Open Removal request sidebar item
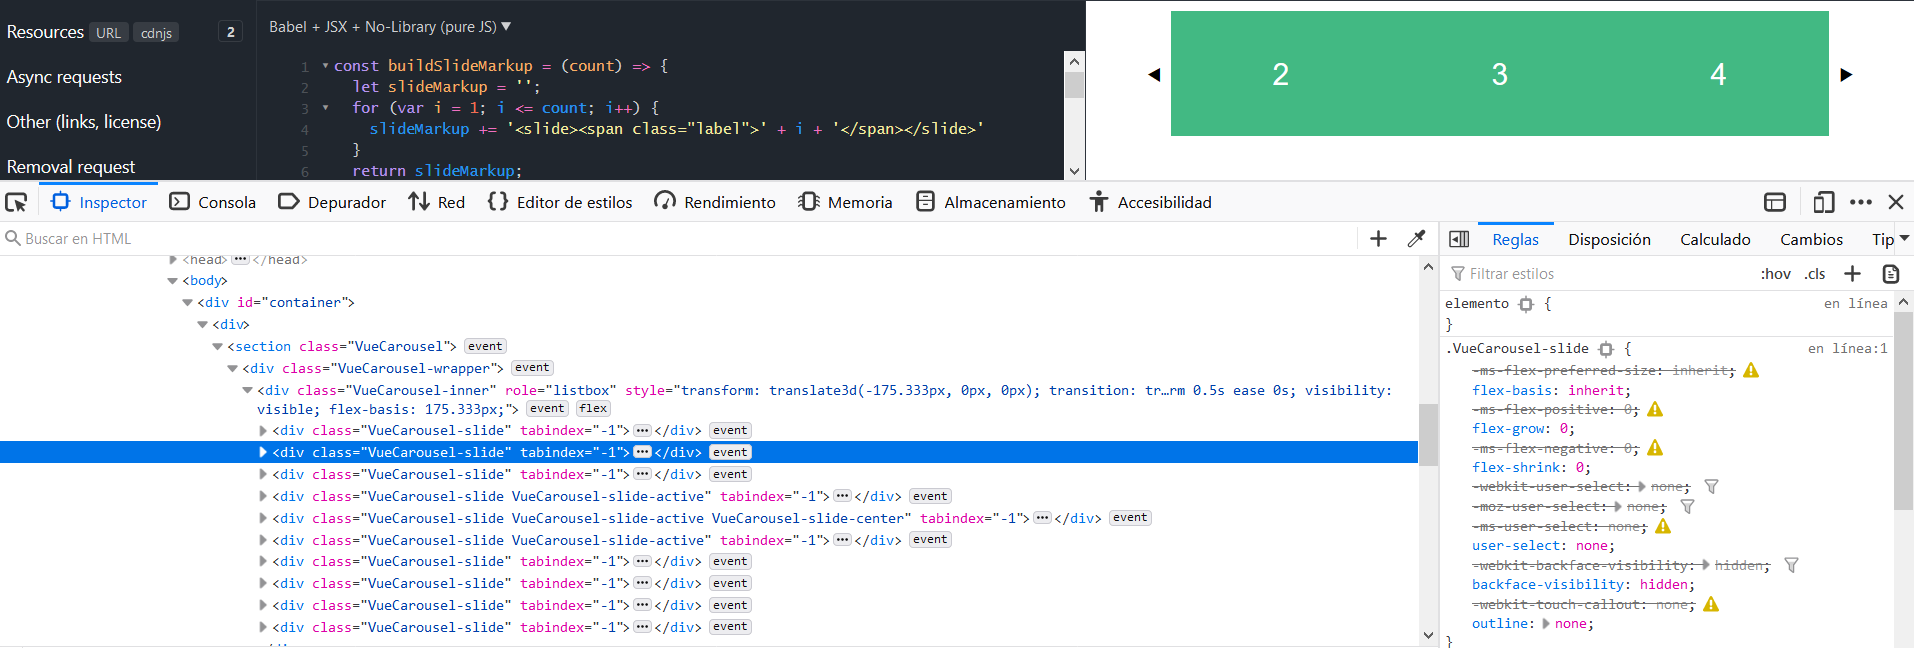Image resolution: width=1914 pixels, height=648 pixels. click(x=71, y=167)
